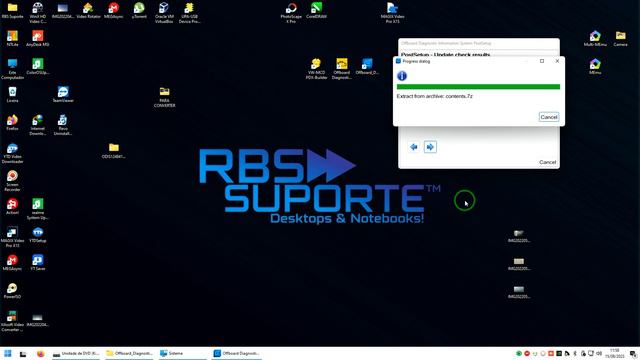640x360 pixels.
Task: Select Oracle VM VirtualBox desktop icon
Action: 164,13
